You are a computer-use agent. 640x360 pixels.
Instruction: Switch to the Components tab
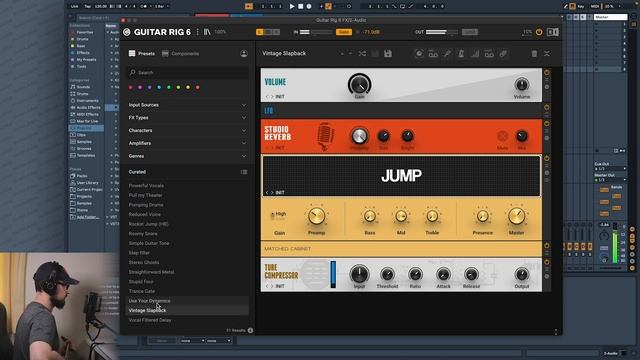(180, 53)
